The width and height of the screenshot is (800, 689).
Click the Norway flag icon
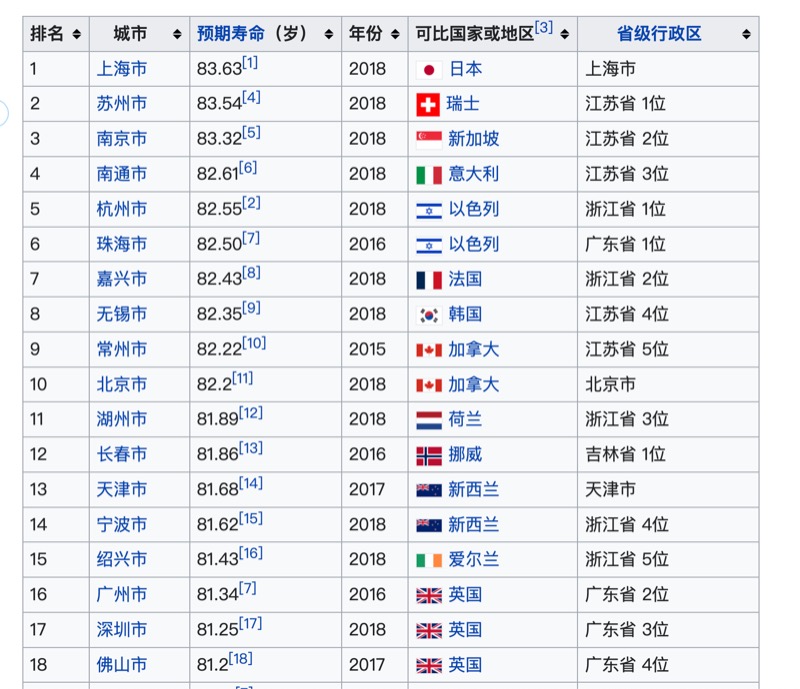tap(429, 454)
